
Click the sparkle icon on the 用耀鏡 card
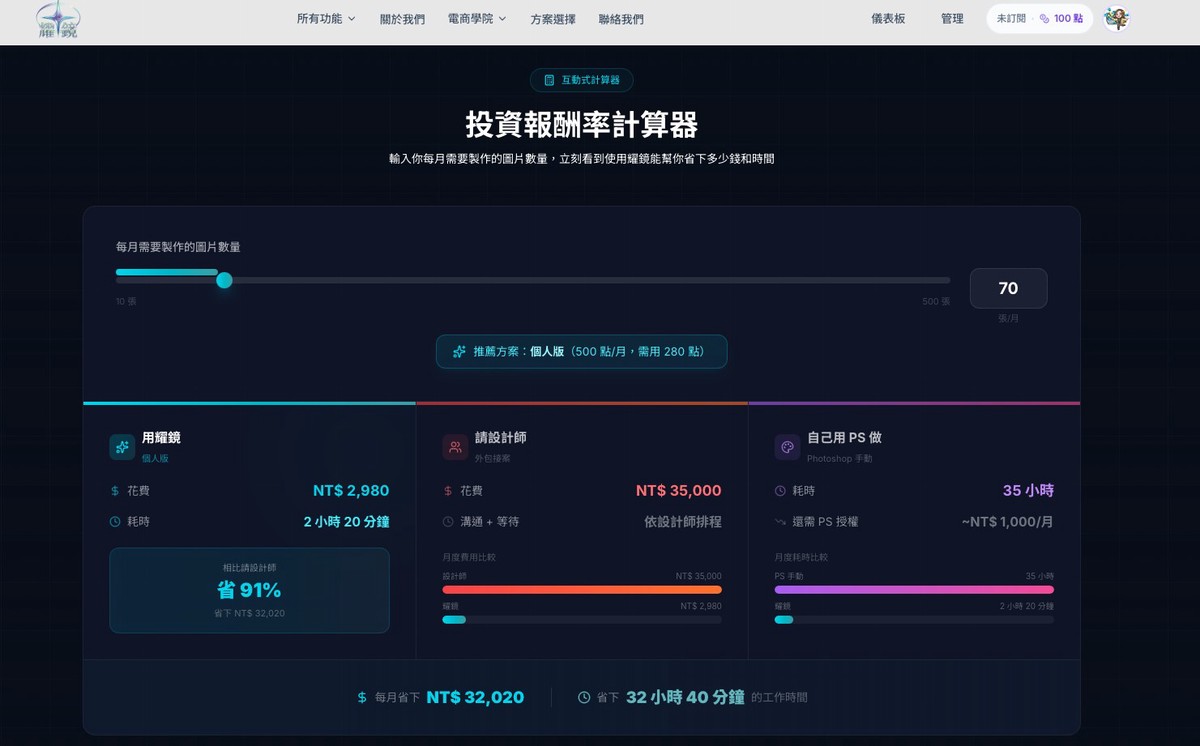[x=122, y=447]
